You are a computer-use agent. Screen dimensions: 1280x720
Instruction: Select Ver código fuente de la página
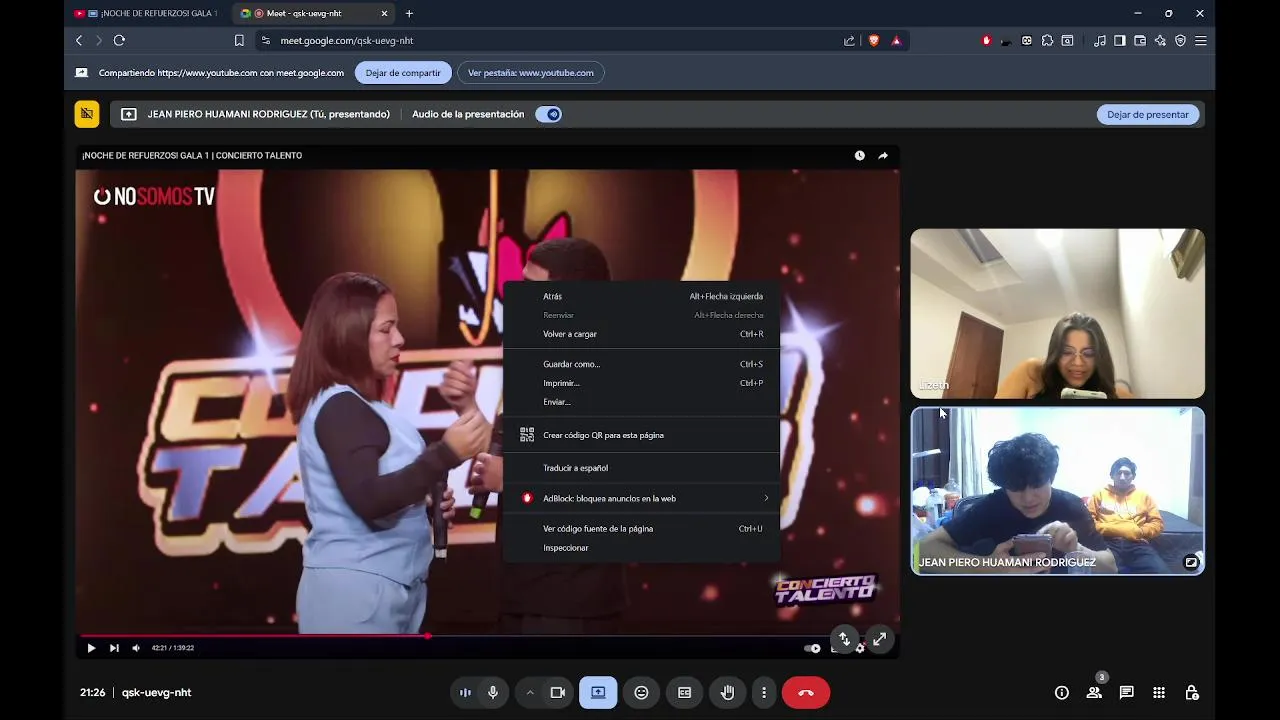(641, 528)
